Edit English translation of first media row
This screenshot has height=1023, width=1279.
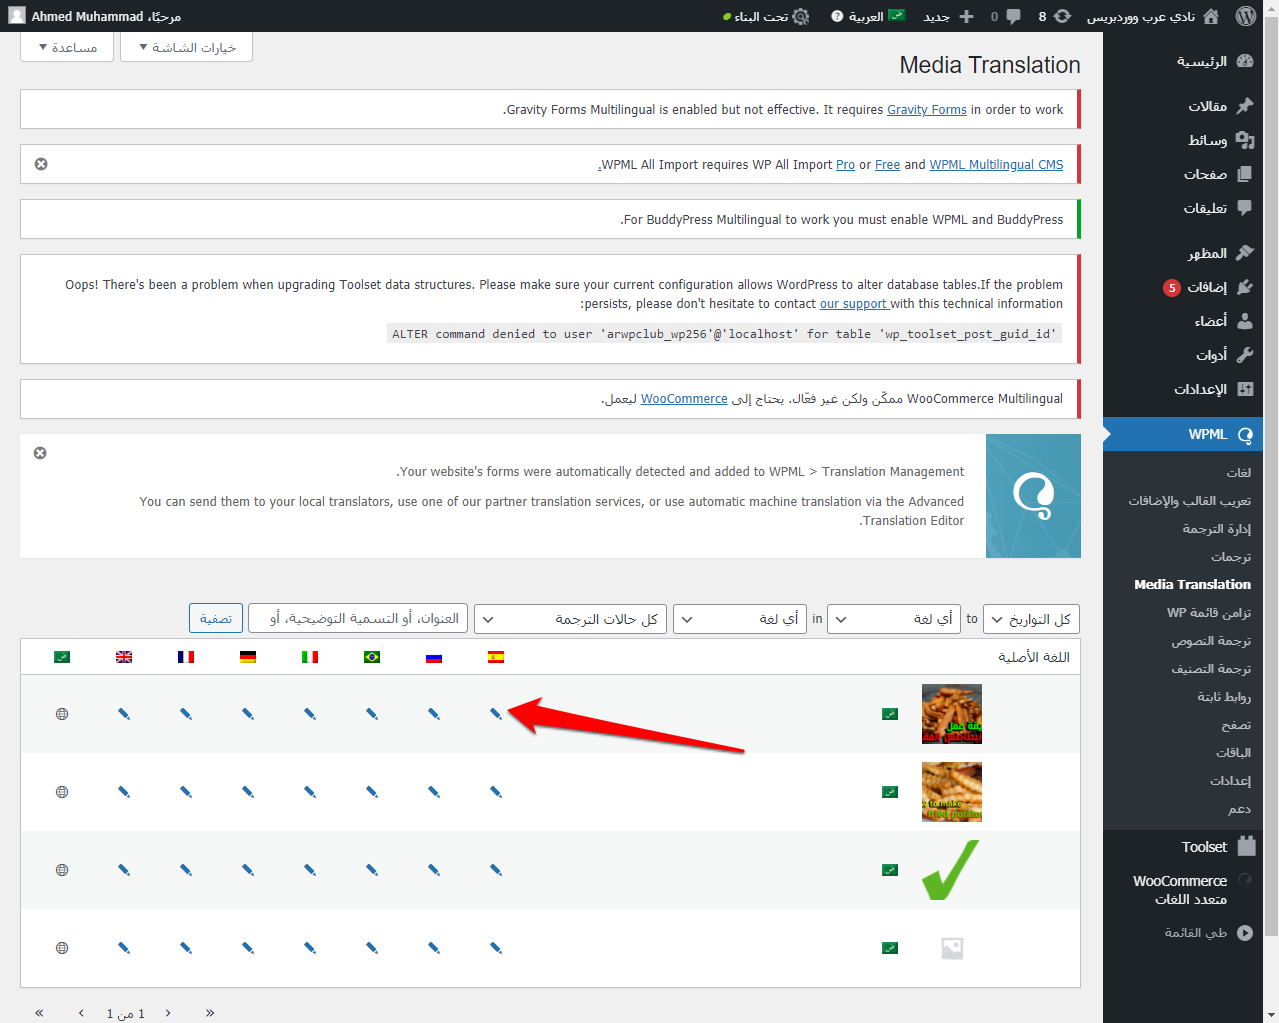point(124,714)
